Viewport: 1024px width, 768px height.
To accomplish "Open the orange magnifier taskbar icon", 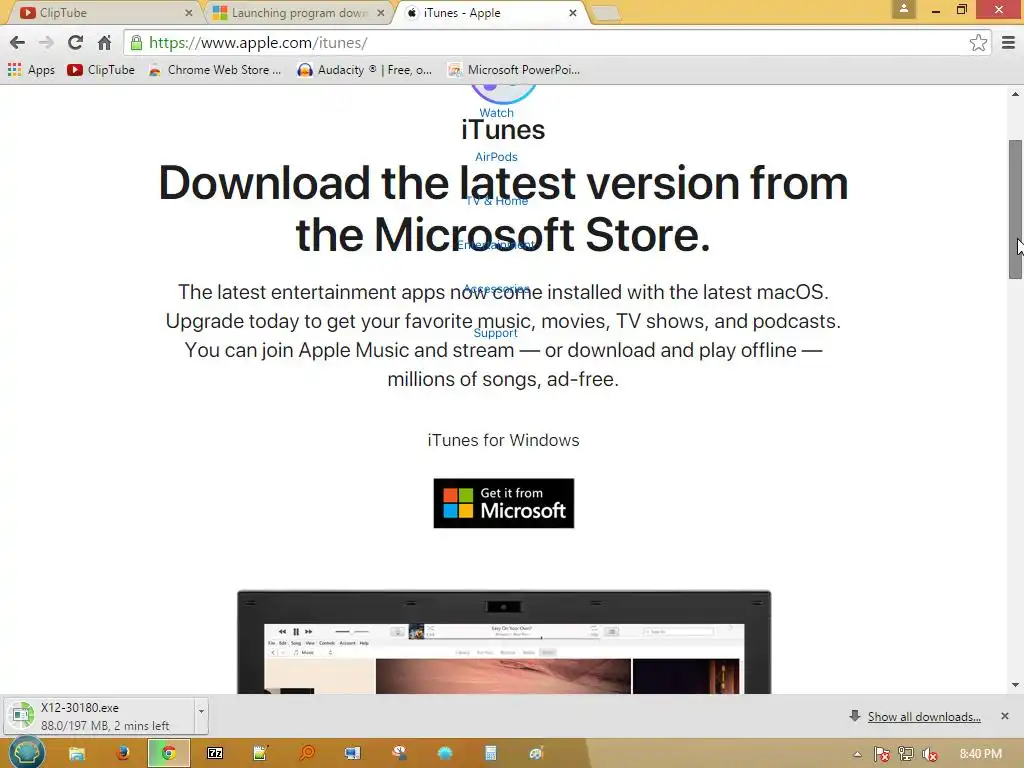I will coord(306,754).
